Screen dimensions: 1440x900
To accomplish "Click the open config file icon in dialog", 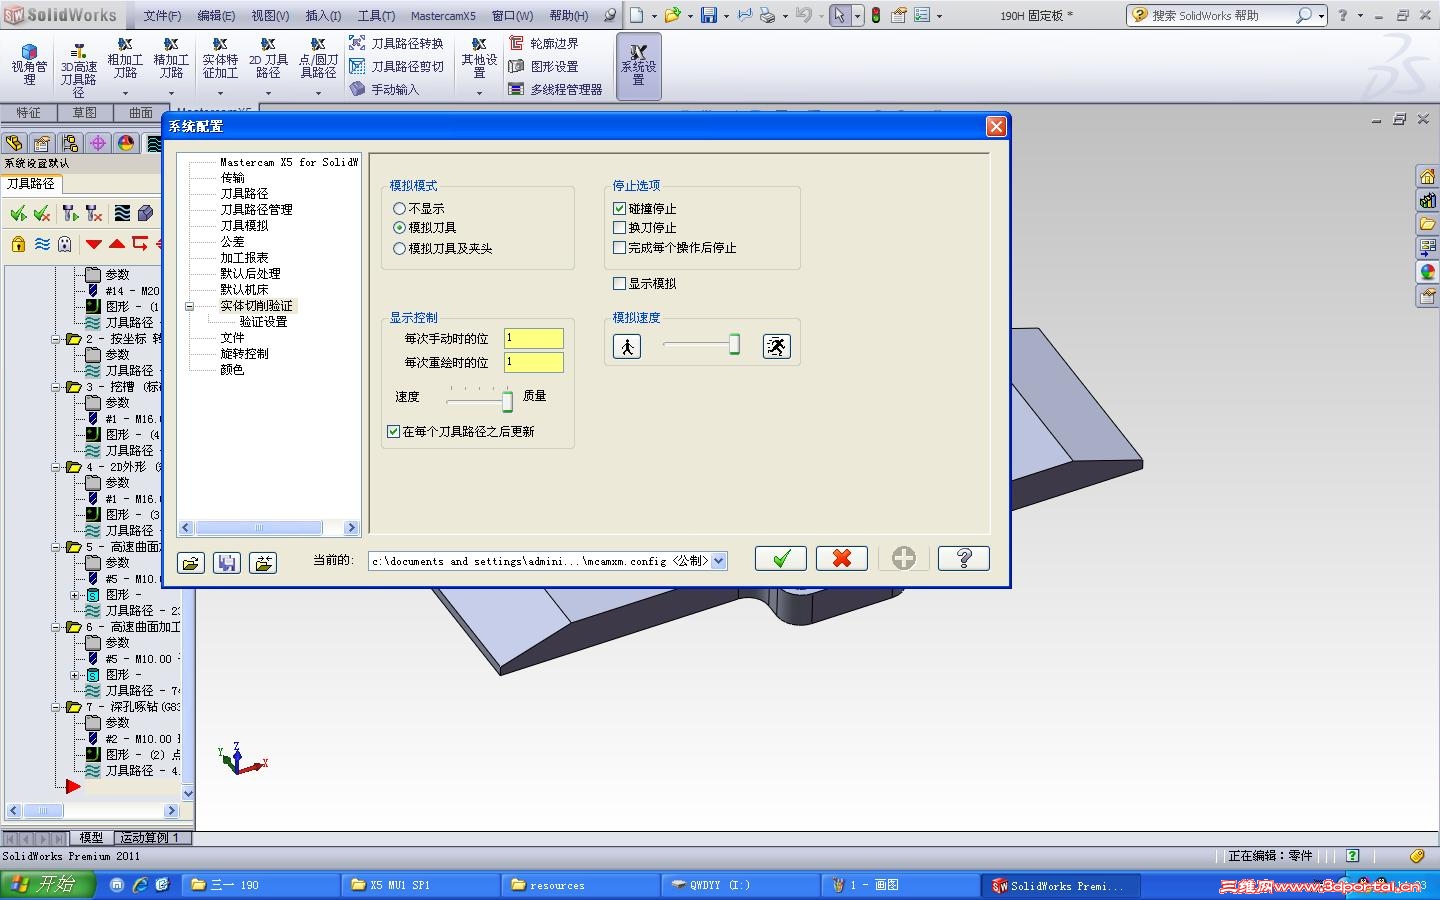I will [191, 563].
